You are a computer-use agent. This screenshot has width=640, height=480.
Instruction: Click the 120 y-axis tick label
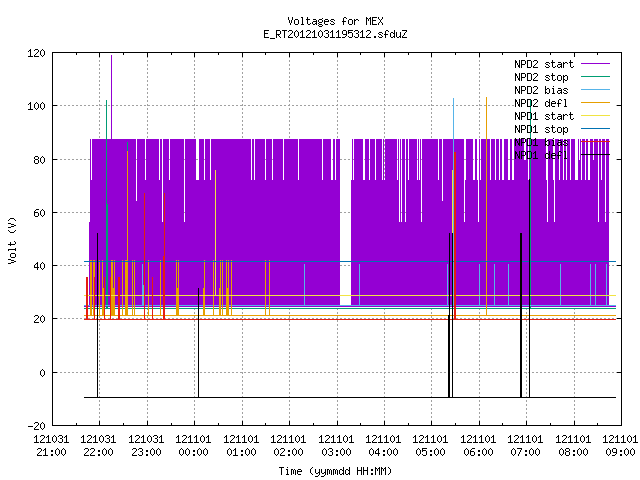coord(36,53)
